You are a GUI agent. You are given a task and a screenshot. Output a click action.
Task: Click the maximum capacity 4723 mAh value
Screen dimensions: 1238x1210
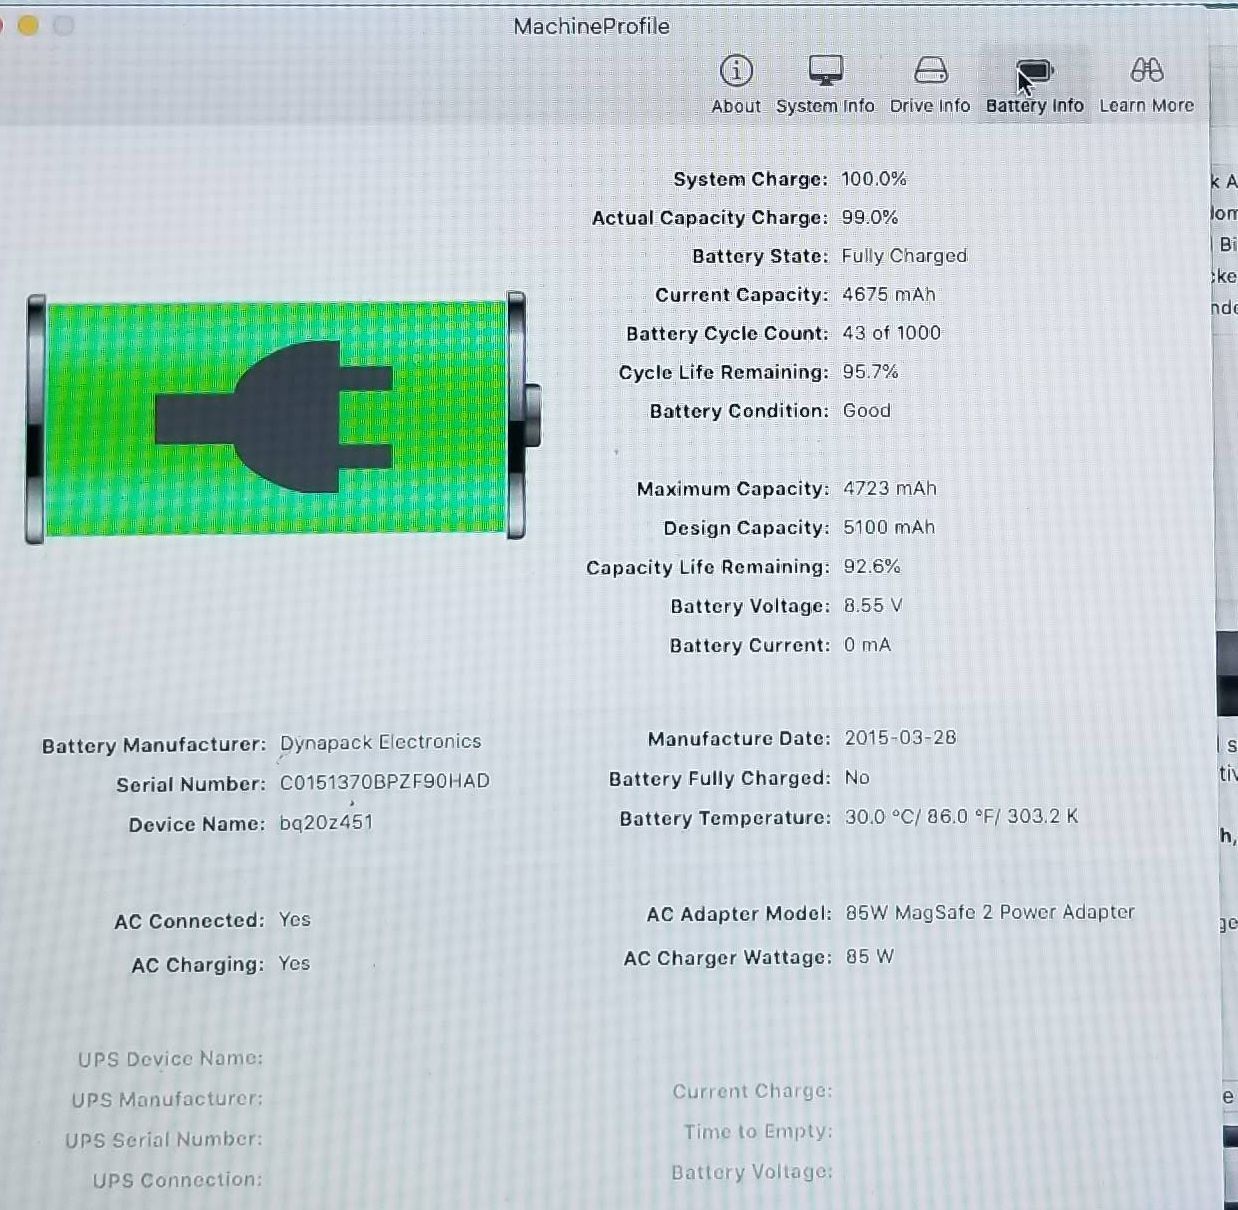[x=889, y=488]
